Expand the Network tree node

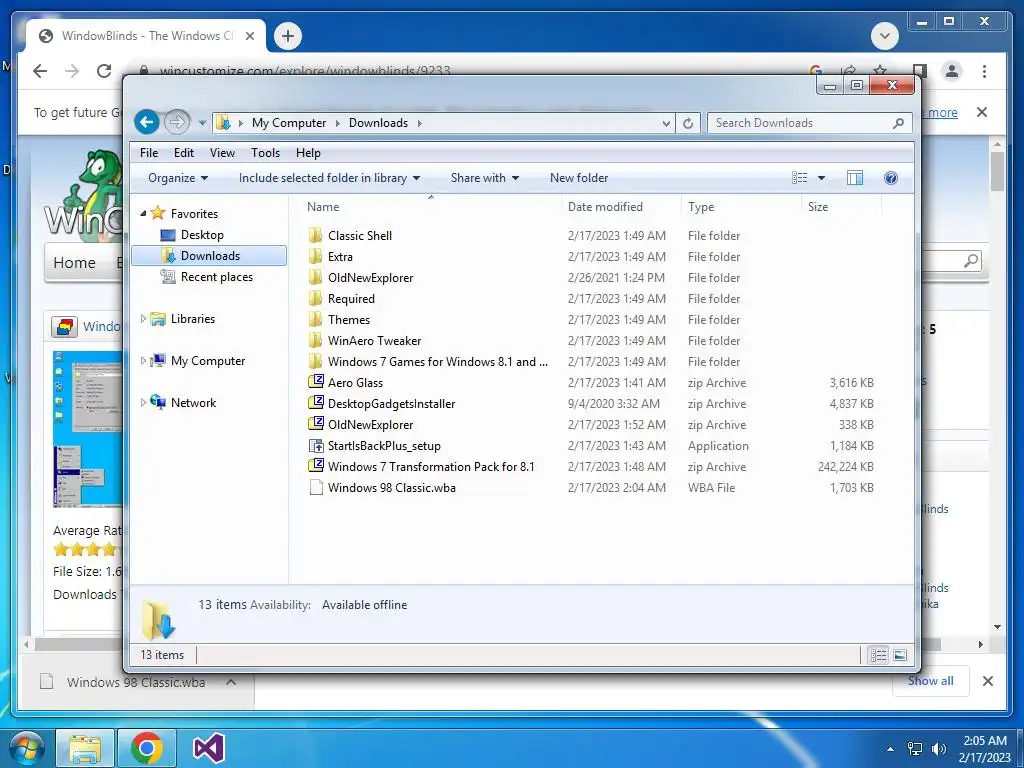(144, 402)
